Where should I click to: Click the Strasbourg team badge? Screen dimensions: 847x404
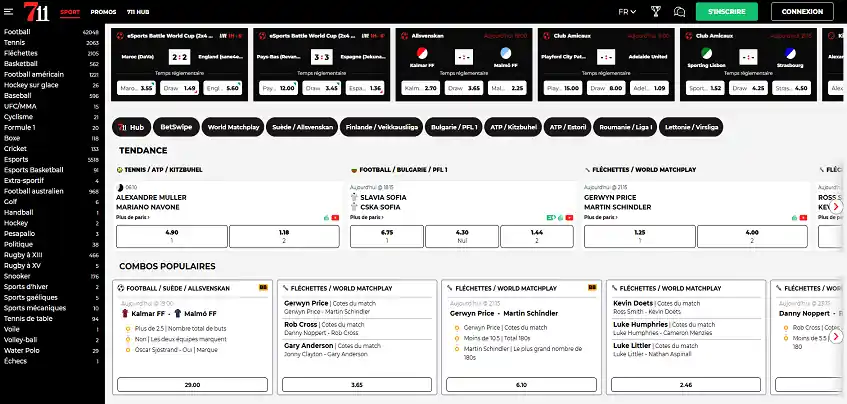790,53
